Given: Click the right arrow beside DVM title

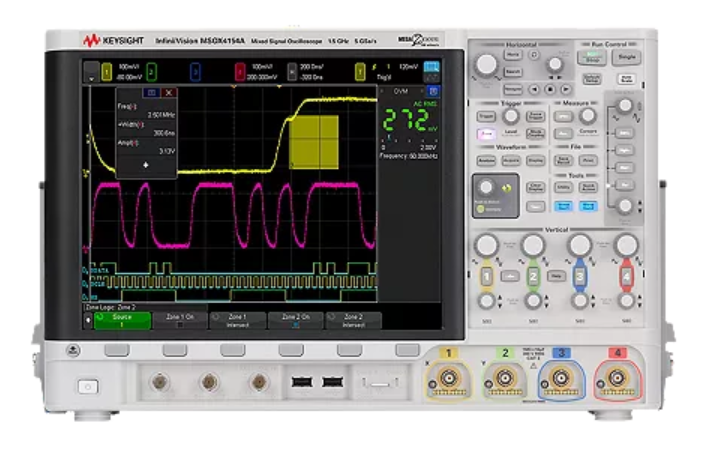Looking at the screenshot, I should [x=422, y=91].
